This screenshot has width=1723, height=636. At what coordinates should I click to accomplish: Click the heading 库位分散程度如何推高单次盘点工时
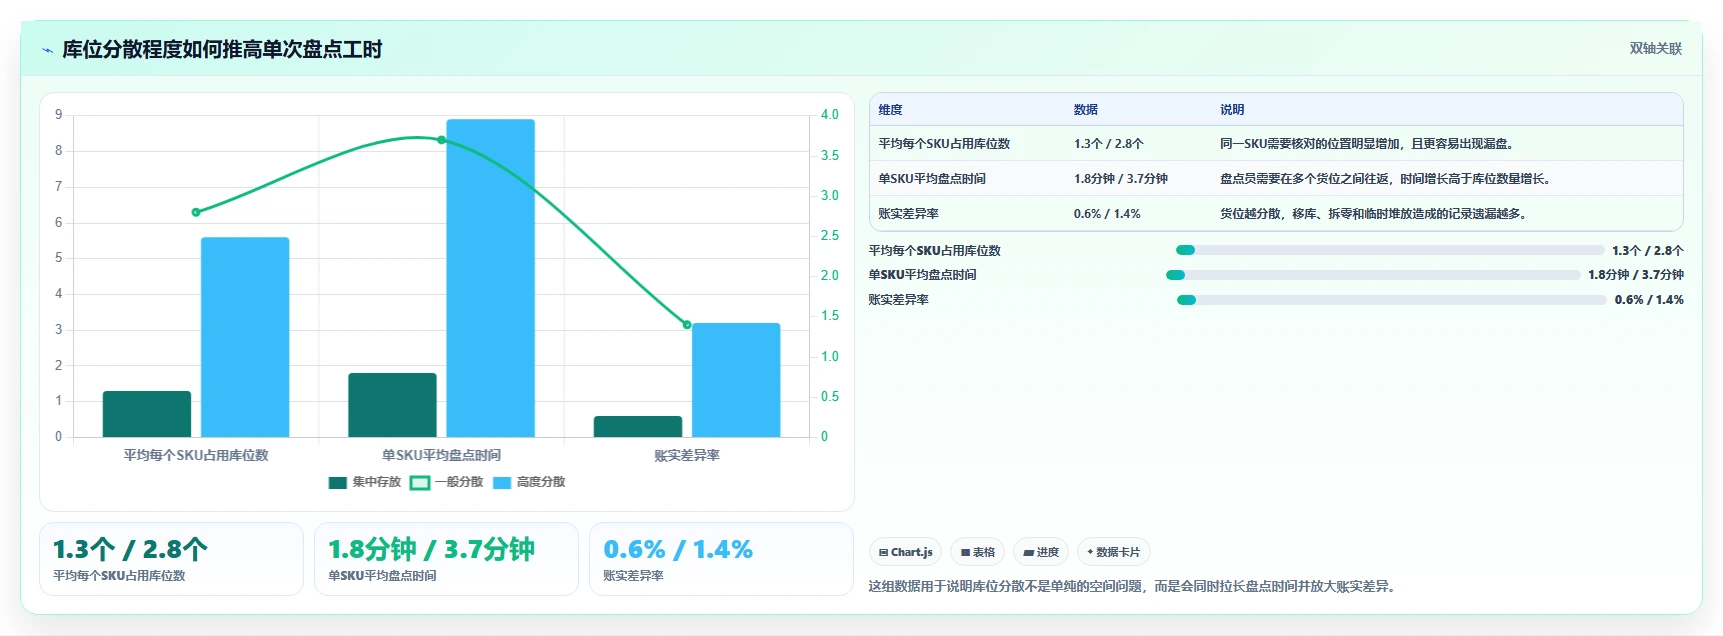(222, 50)
